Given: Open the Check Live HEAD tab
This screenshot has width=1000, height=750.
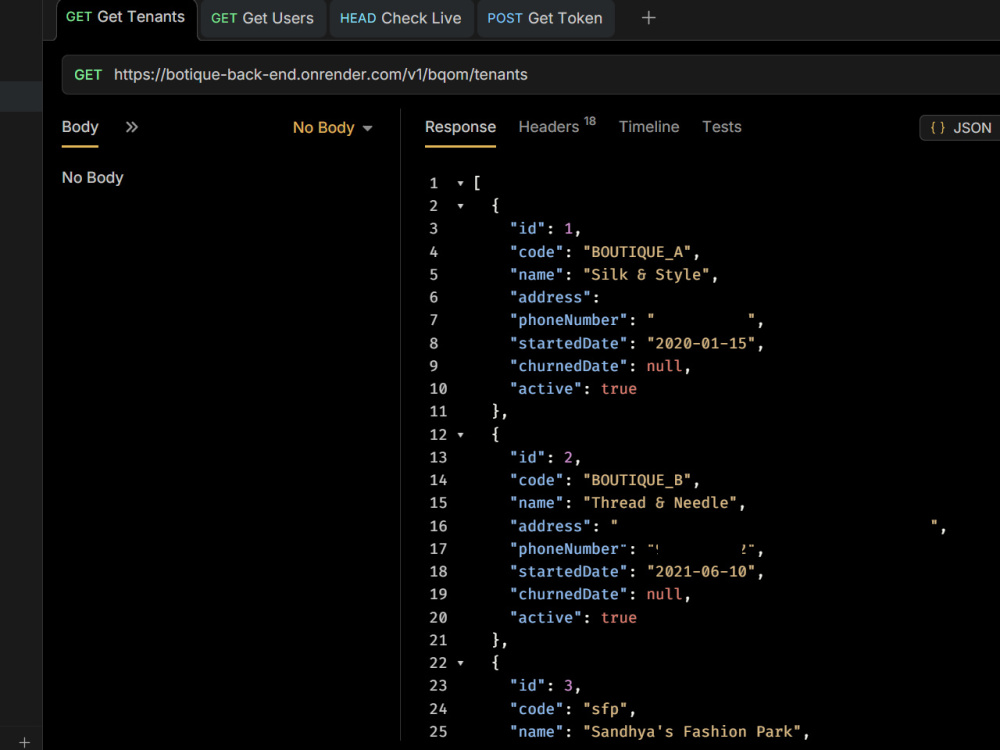Looking at the screenshot, I should click(401, 18).
